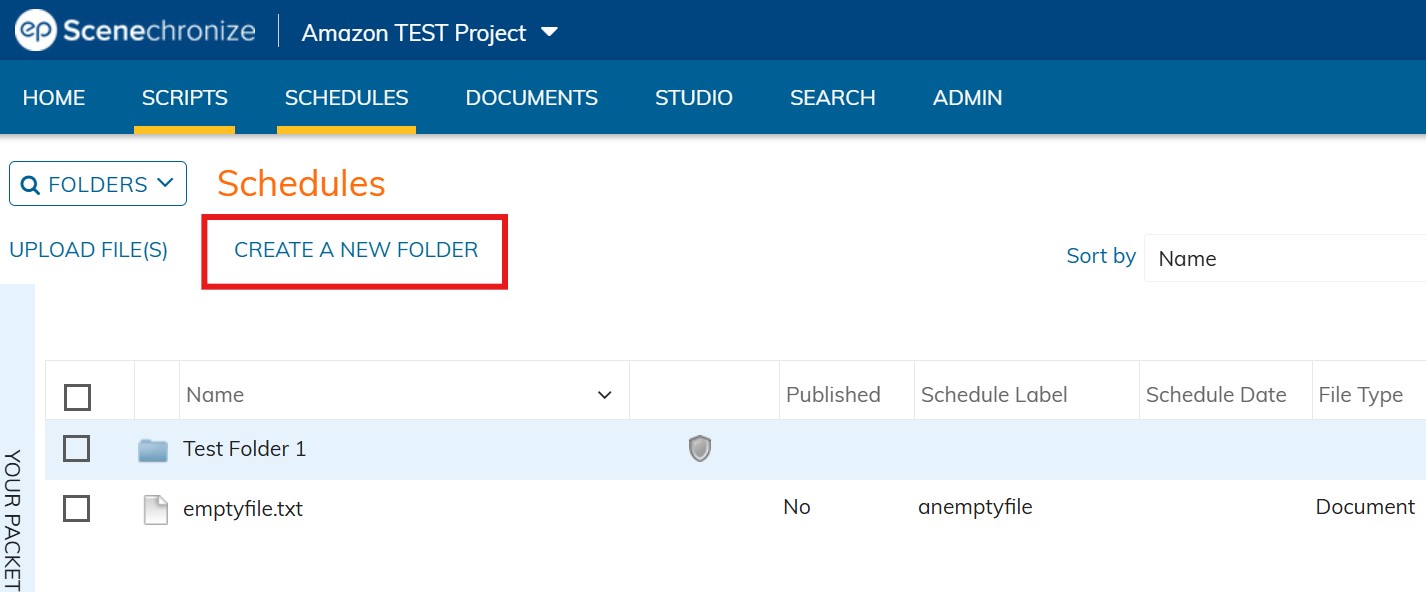Image resolution: width=1426 pixels, height=592 pixels.
Task: Sort by the File Type column header
Action: point(1361,395)
